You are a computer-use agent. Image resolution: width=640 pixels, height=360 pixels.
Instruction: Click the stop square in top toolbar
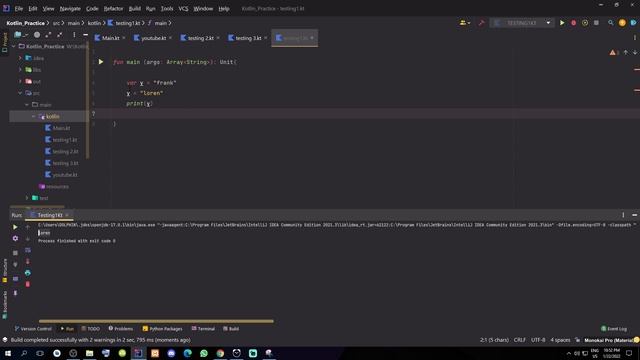pos(596,23)
